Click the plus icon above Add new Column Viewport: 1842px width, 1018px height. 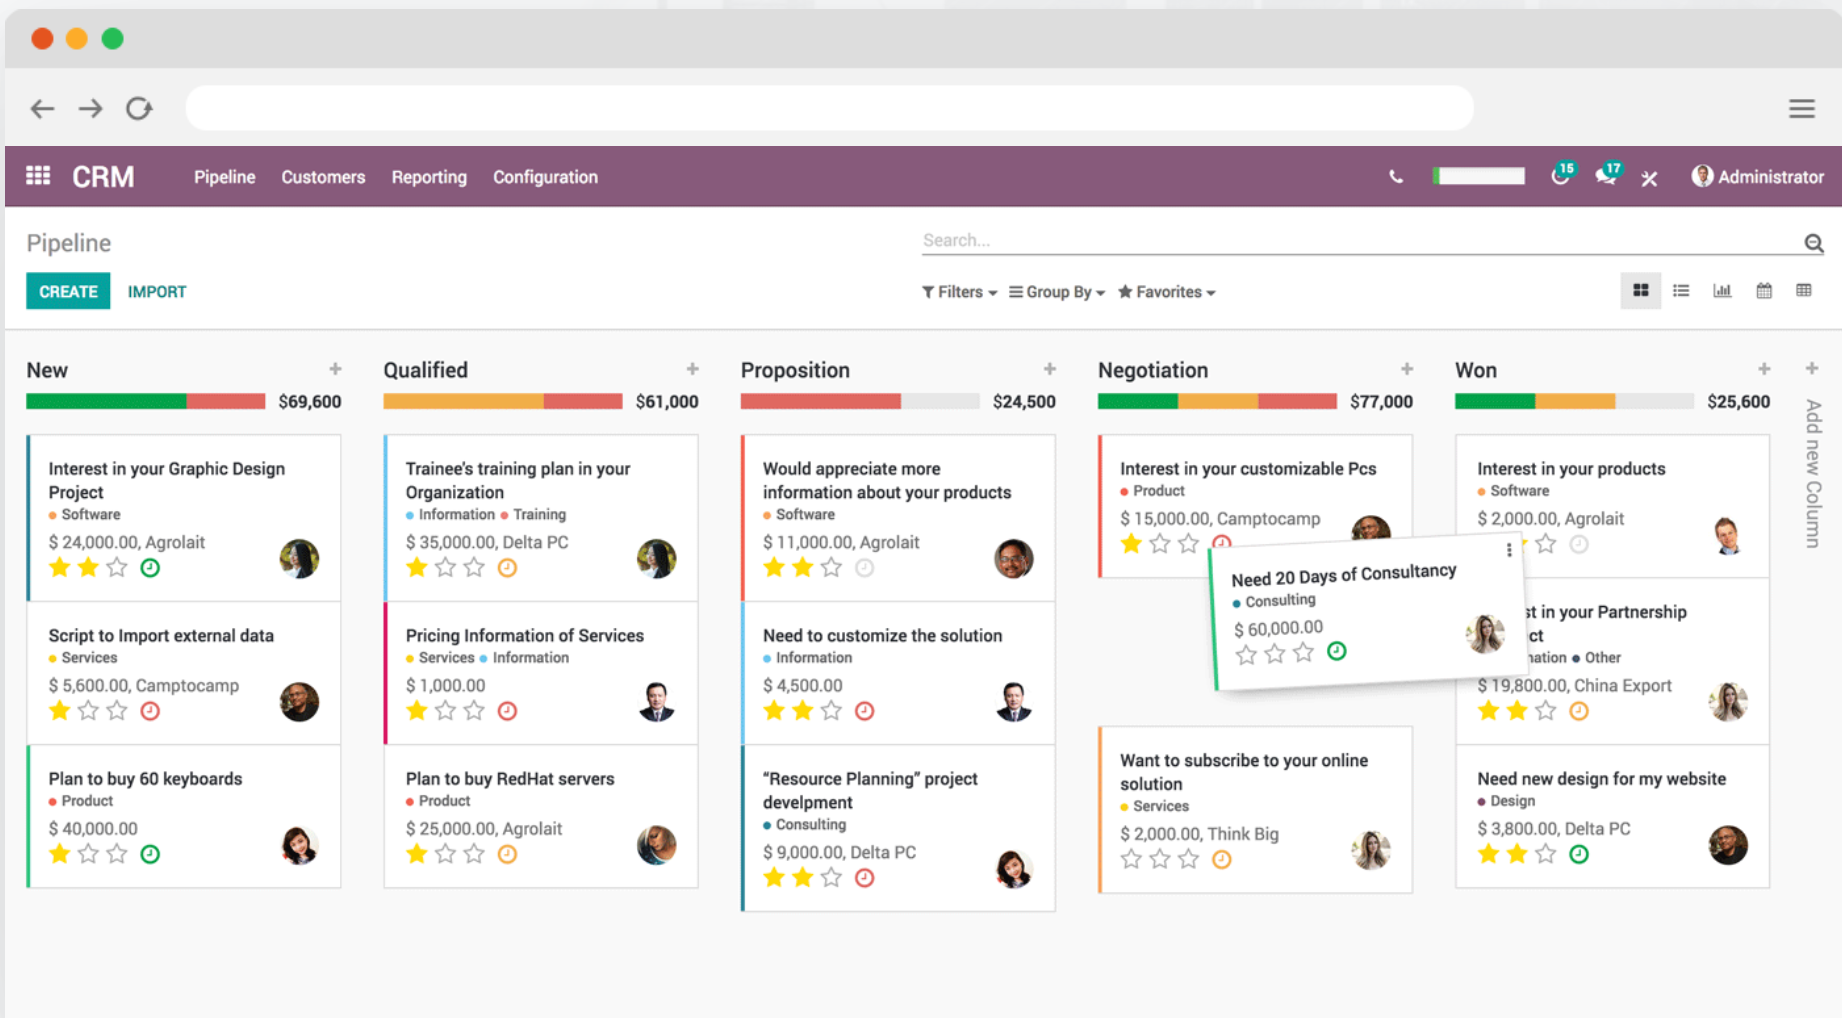[1812, 369]
